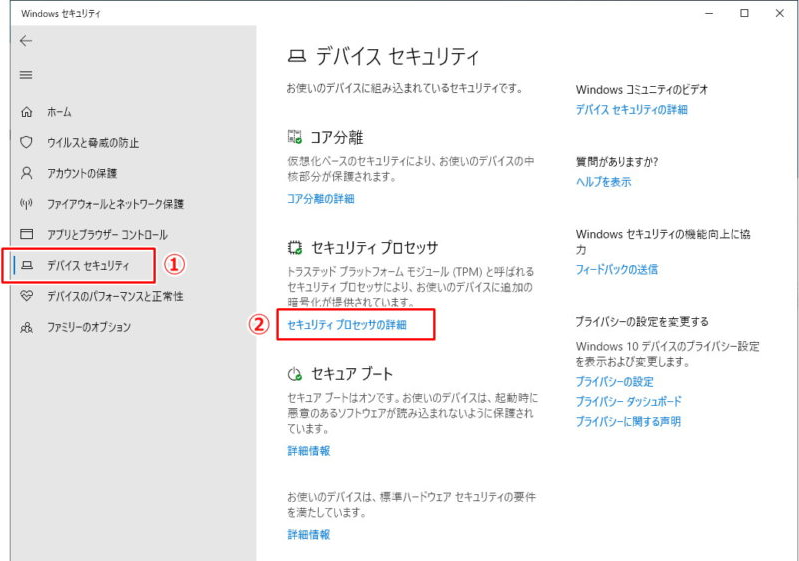The width and height of the screenshot is (799, 561).
Task: Click the コア分離 section icon
Action: point(295,137)
